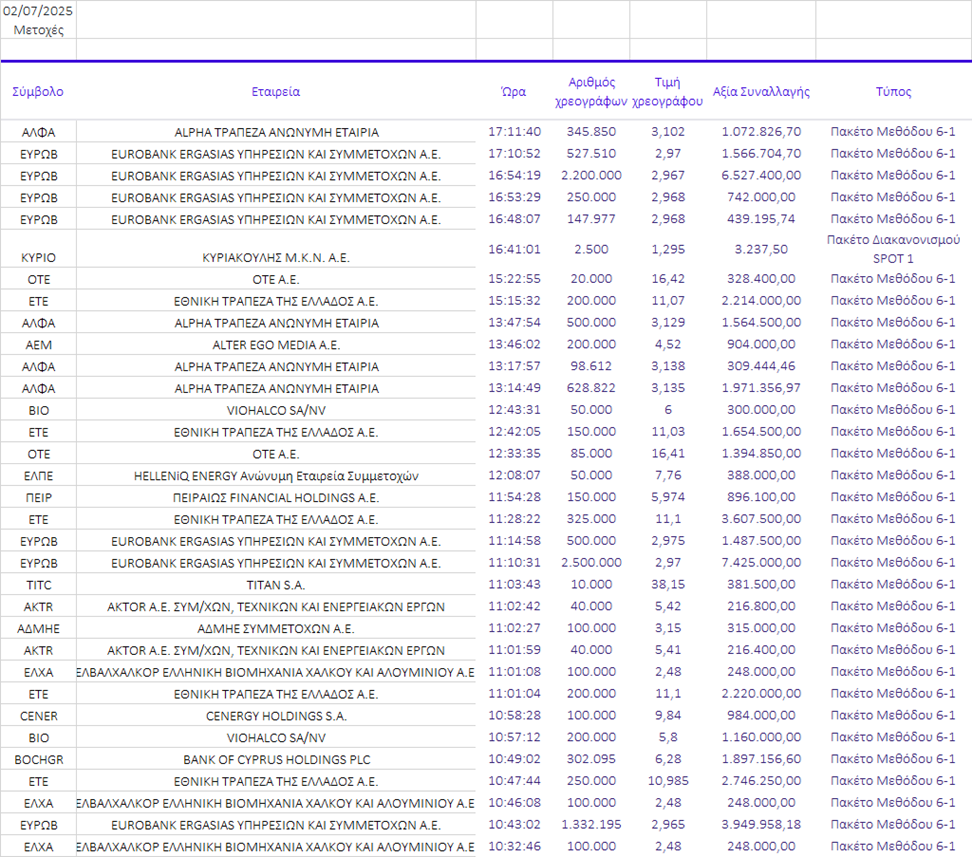This screenshot has width=972, height=857.
Task: Select the time cell 17:11:40
Action: click(514, 131)
